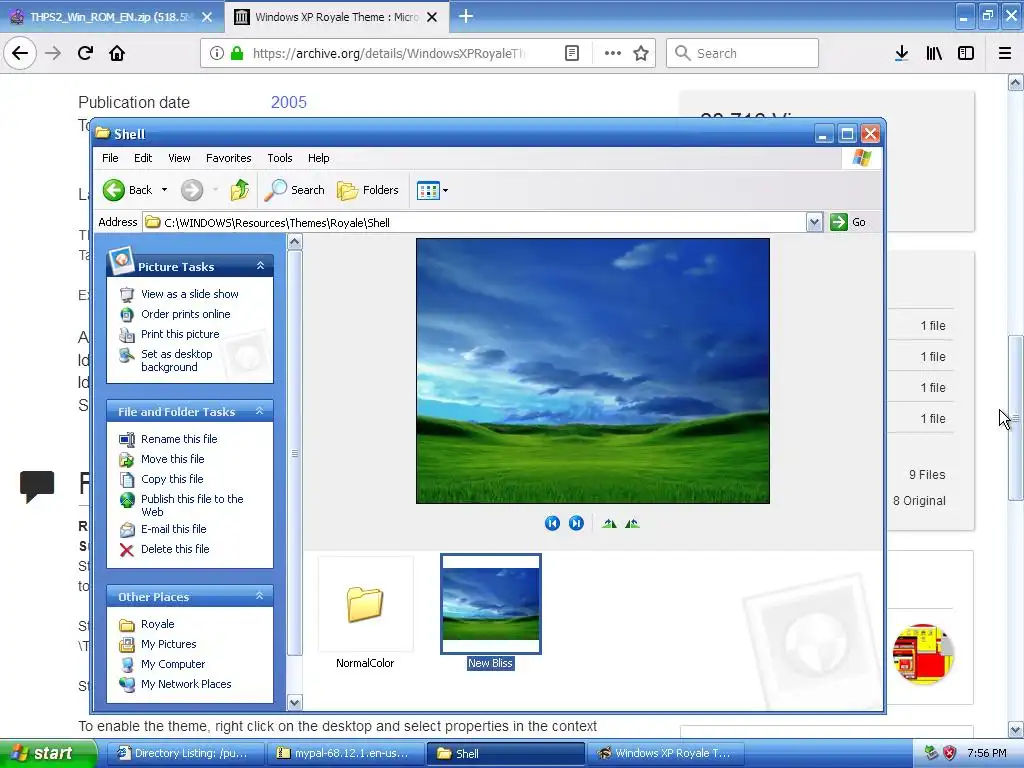The height and width of the screenshot is (768, 1024).
Task: Click the Explorer Forward arrow button
Action: coord(192,190)
